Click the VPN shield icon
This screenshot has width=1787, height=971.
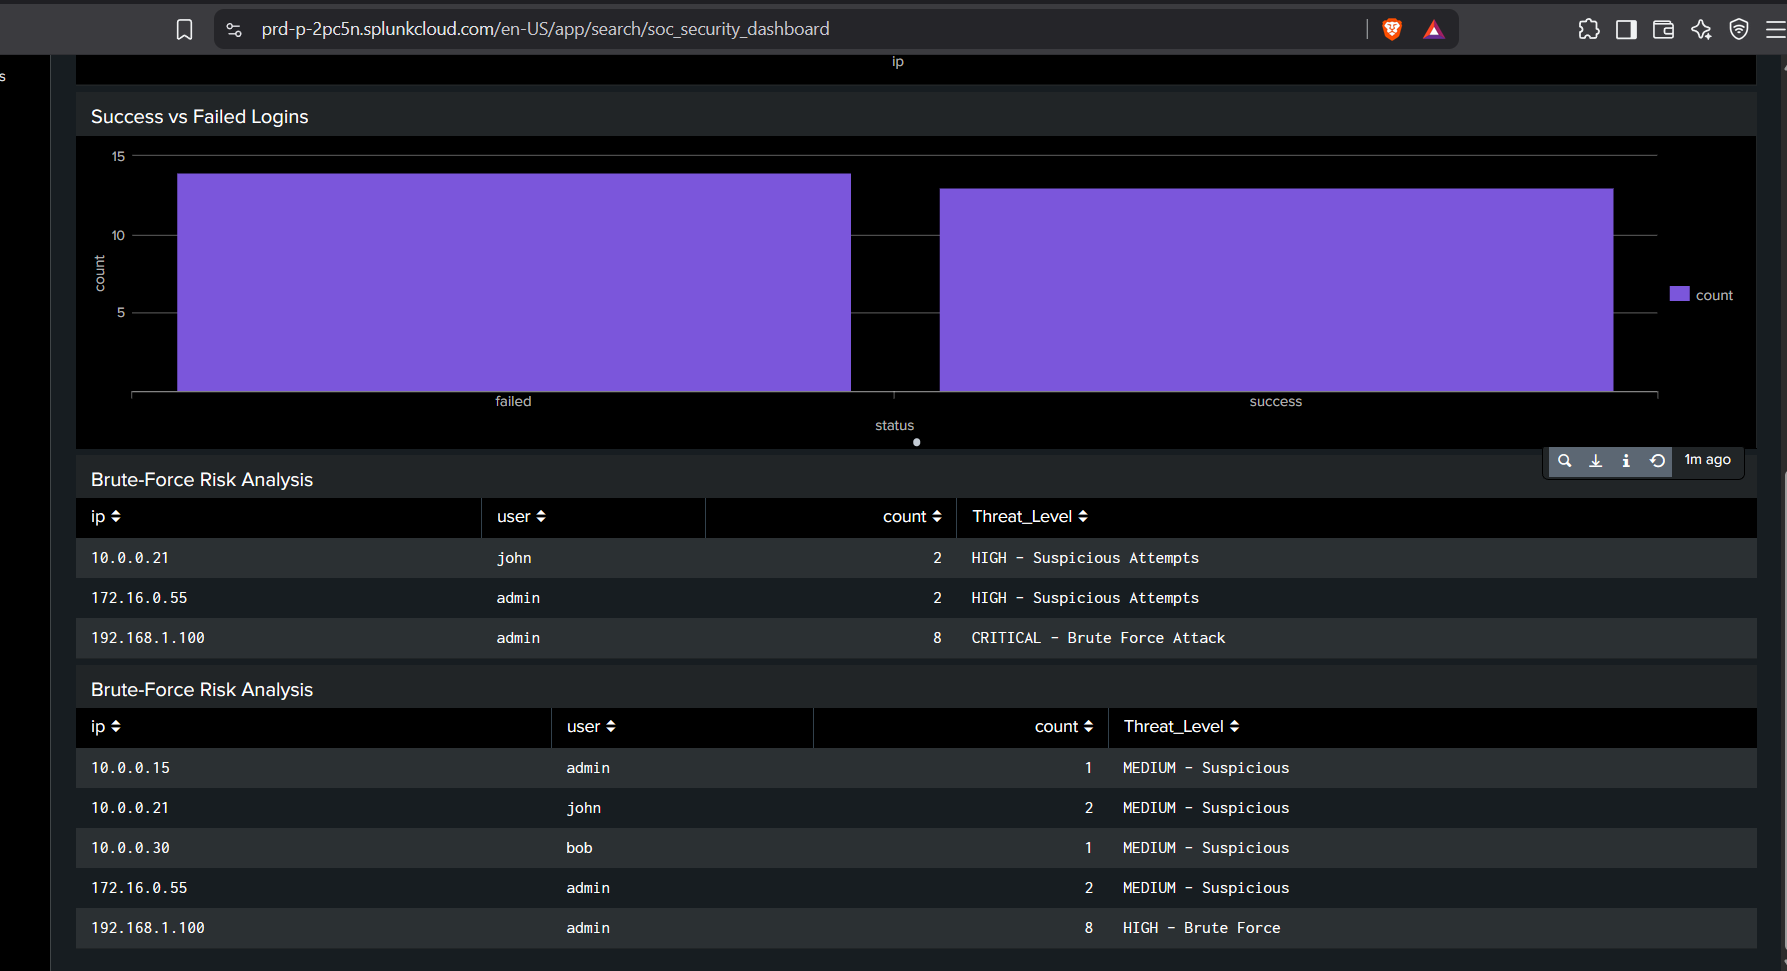point(1739,30)
